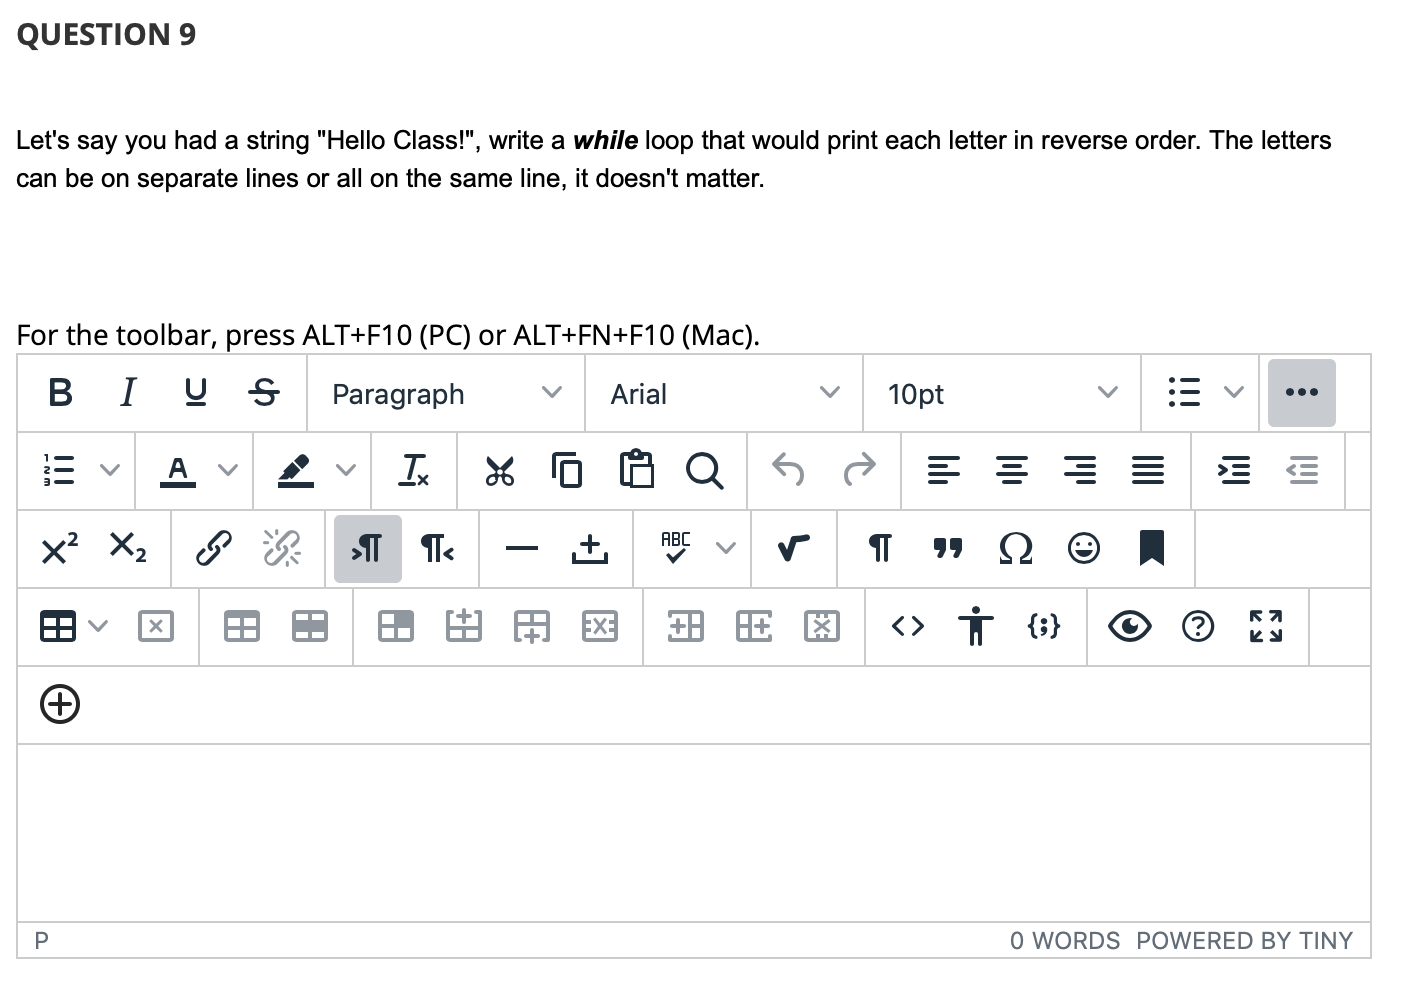
Task: Click the POWERED BY TINY link
Action: tap(1244, 940)
